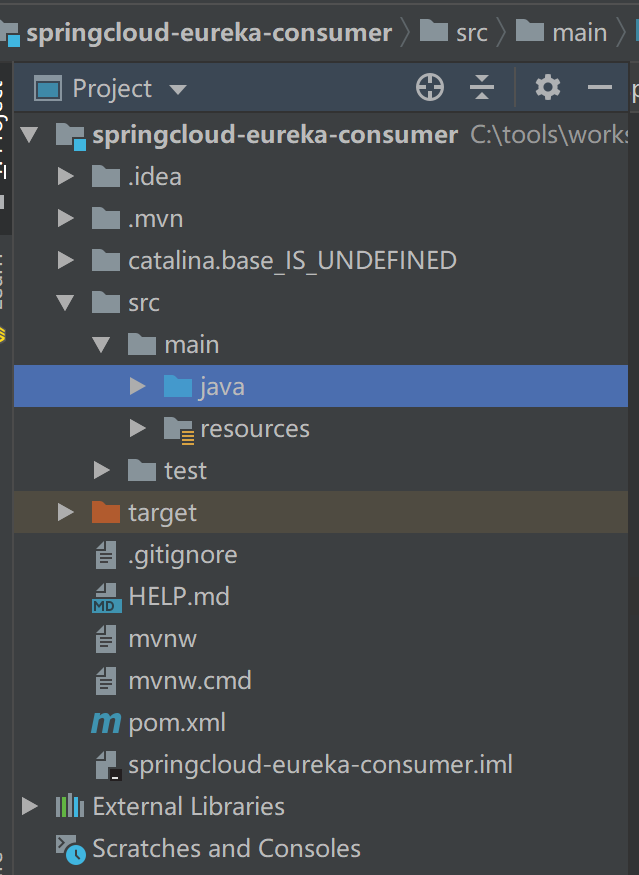Click the mvnw file icon

click(106, 639)
